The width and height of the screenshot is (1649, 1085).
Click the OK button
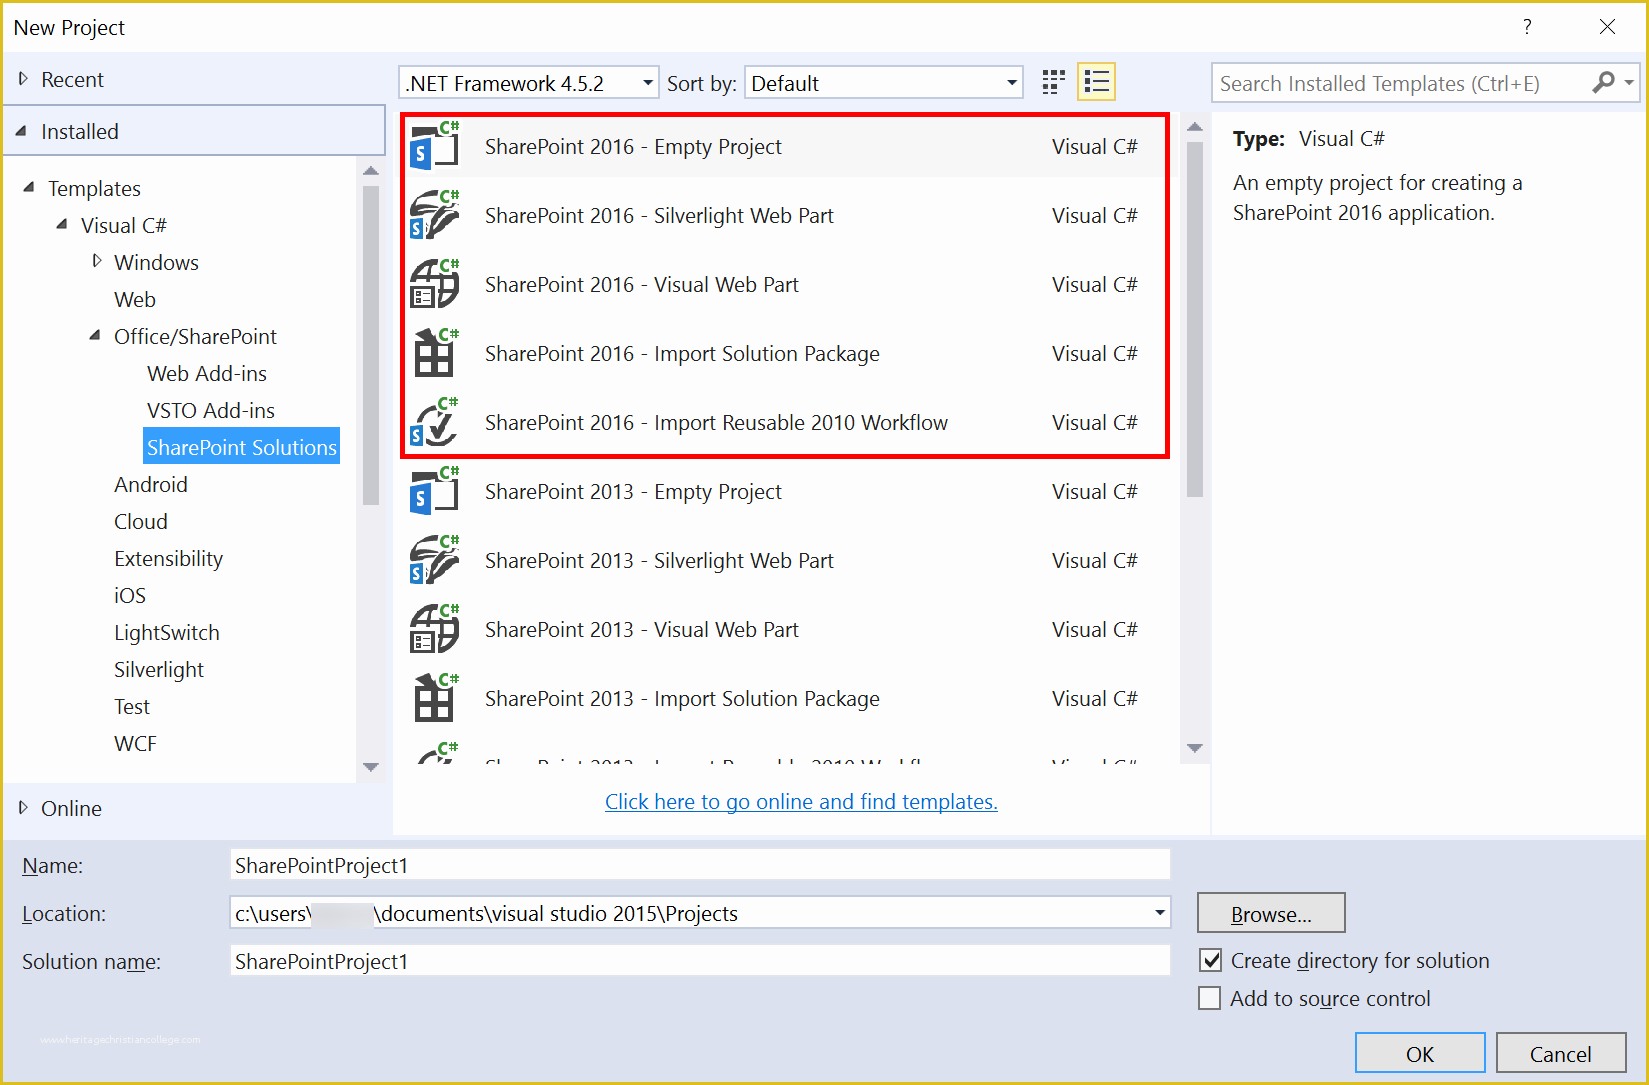tap(1420, 1053)
